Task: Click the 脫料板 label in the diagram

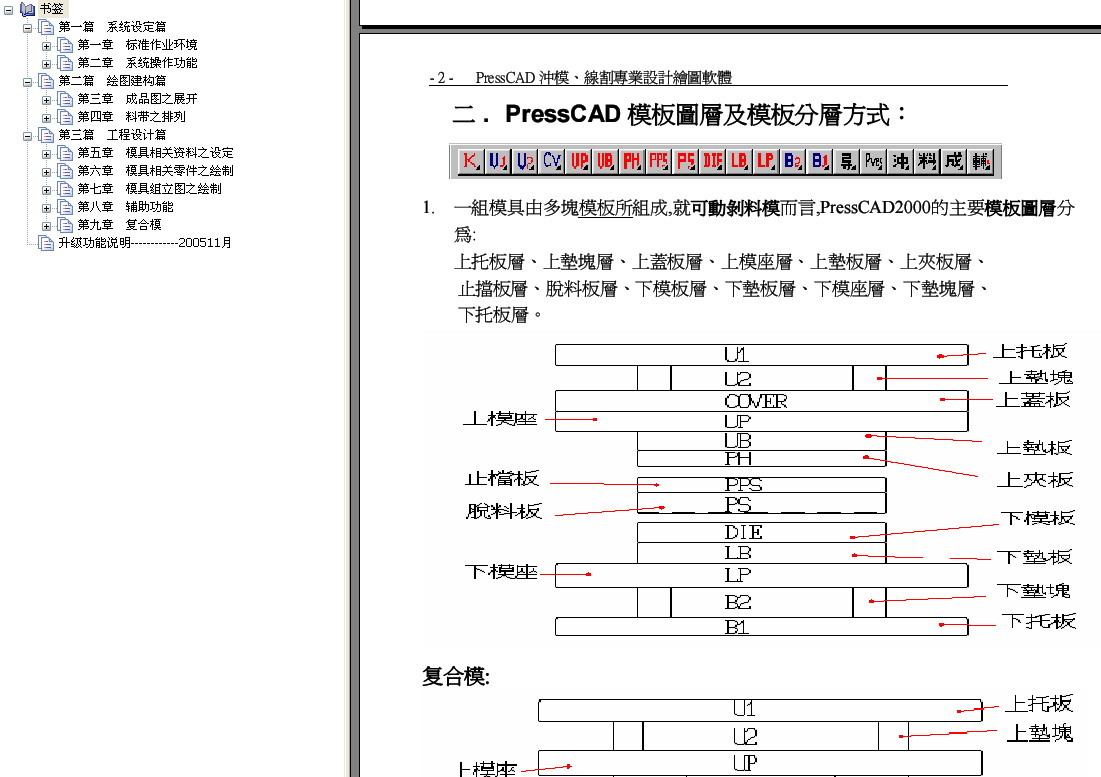Action: click(503, 512)
